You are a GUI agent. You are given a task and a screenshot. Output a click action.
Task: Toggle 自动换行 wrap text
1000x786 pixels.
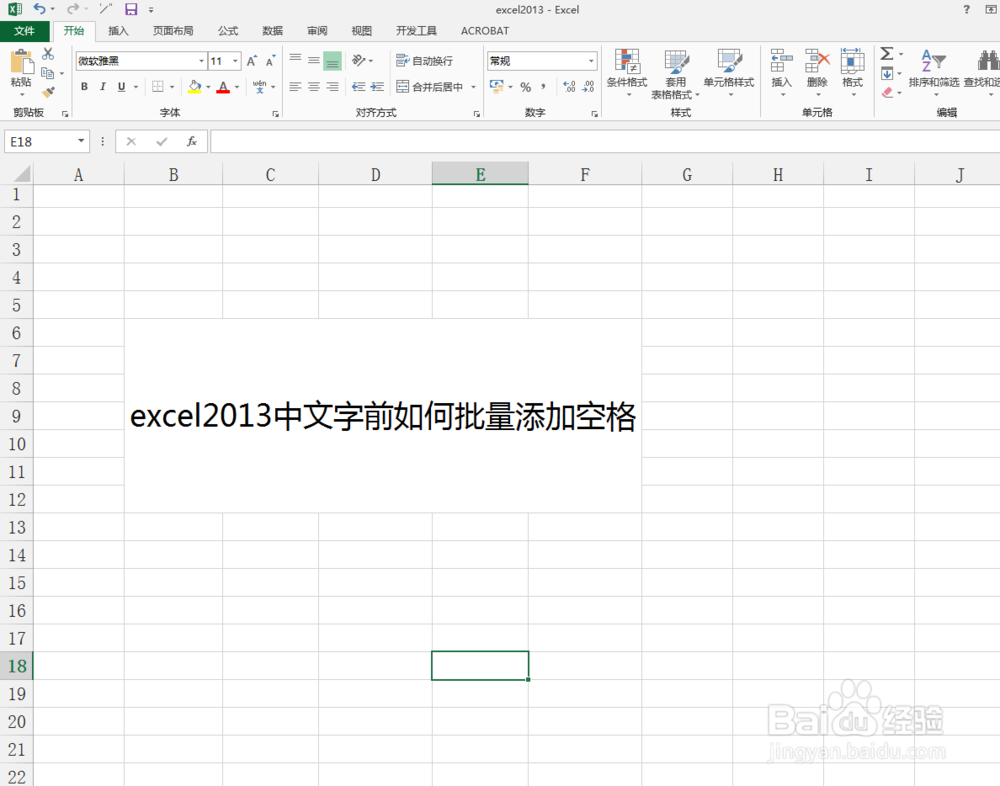424,61
